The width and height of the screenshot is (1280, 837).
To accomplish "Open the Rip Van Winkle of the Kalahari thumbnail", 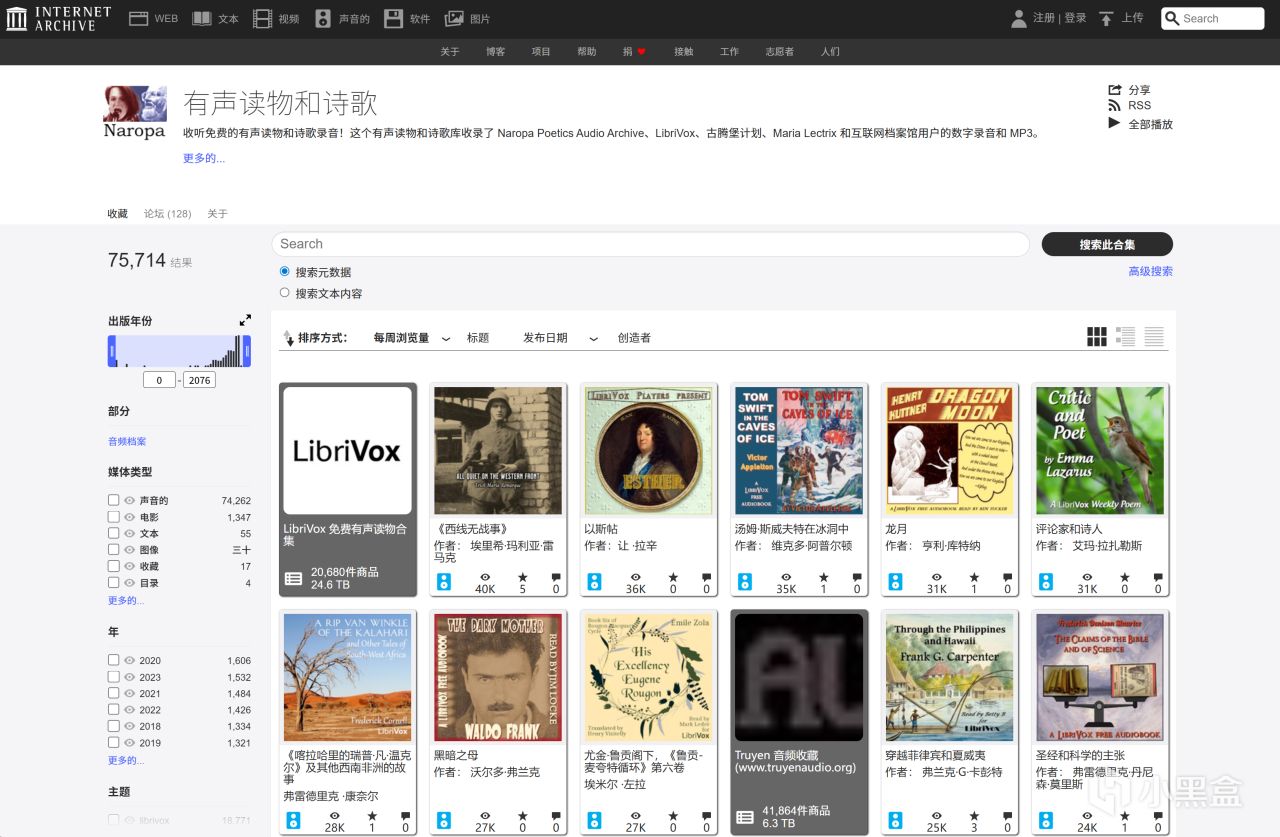I will [347, 677].
